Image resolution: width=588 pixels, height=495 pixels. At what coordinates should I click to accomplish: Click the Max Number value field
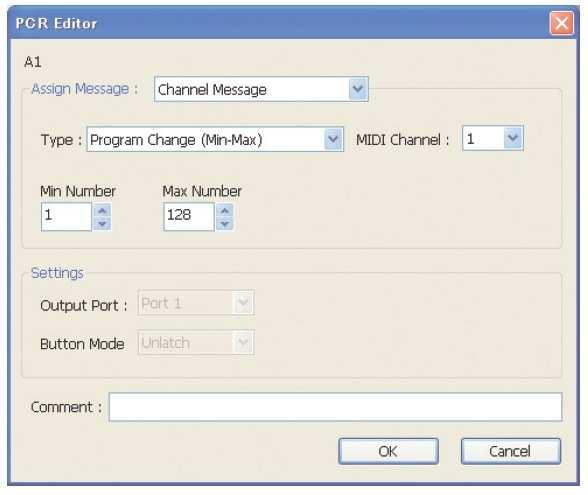pyautogui.click(x=189, y=216)
